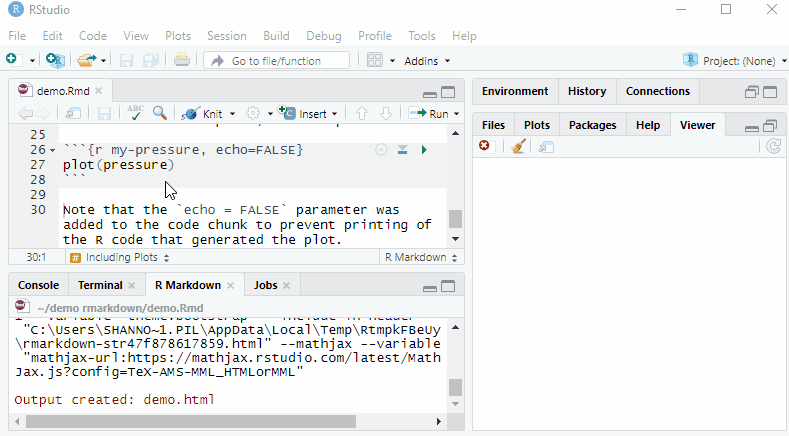Run all chunks above the my-pressure chunk

pyautogui.click(x=403, y=150)
